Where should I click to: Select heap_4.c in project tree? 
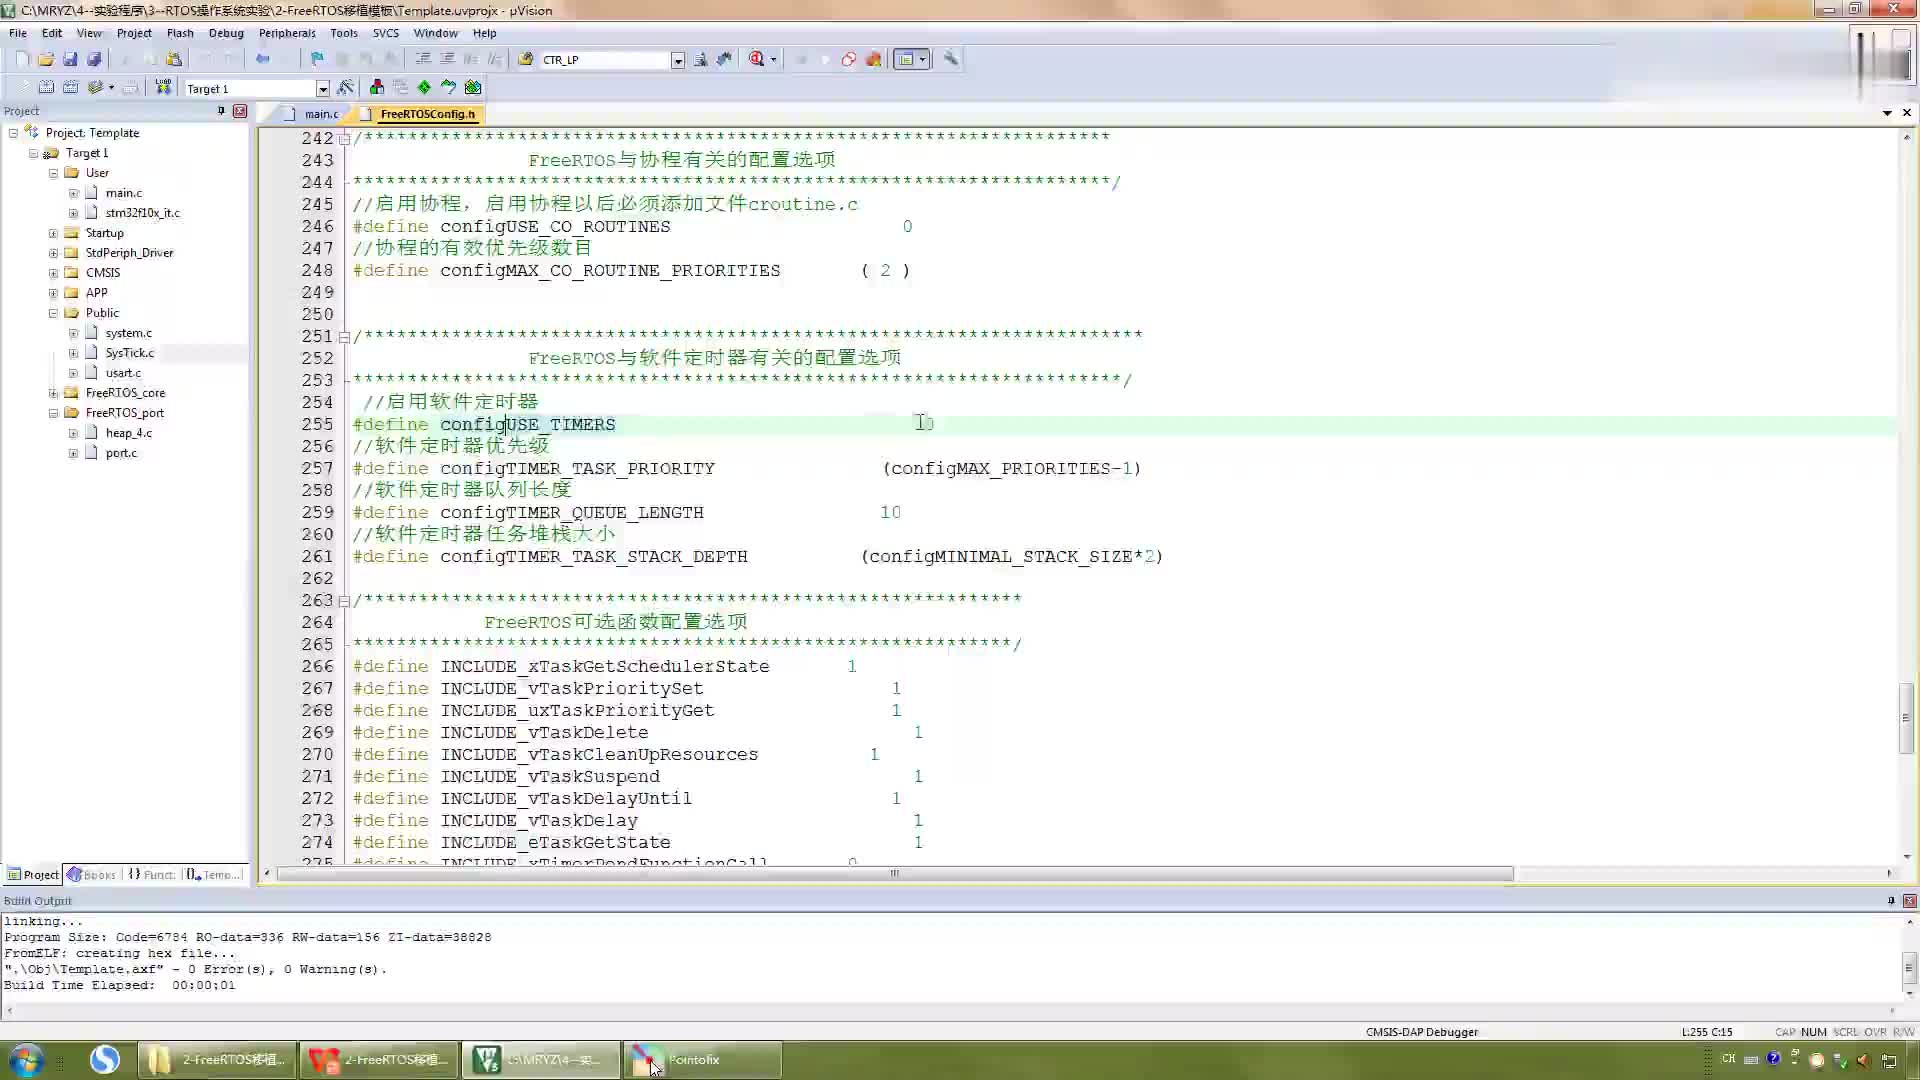[x=129, y=433]
